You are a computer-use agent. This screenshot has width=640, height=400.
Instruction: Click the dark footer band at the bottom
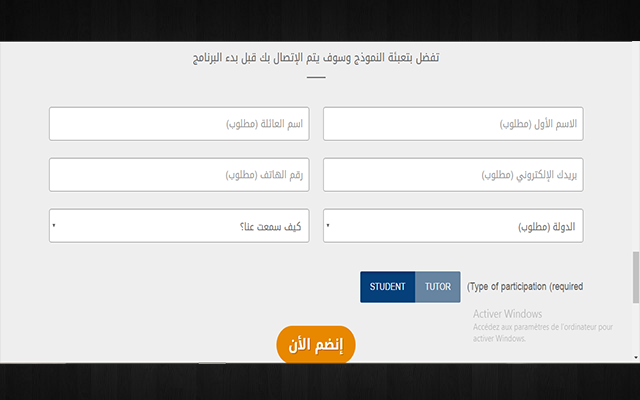tap(320, 382)
